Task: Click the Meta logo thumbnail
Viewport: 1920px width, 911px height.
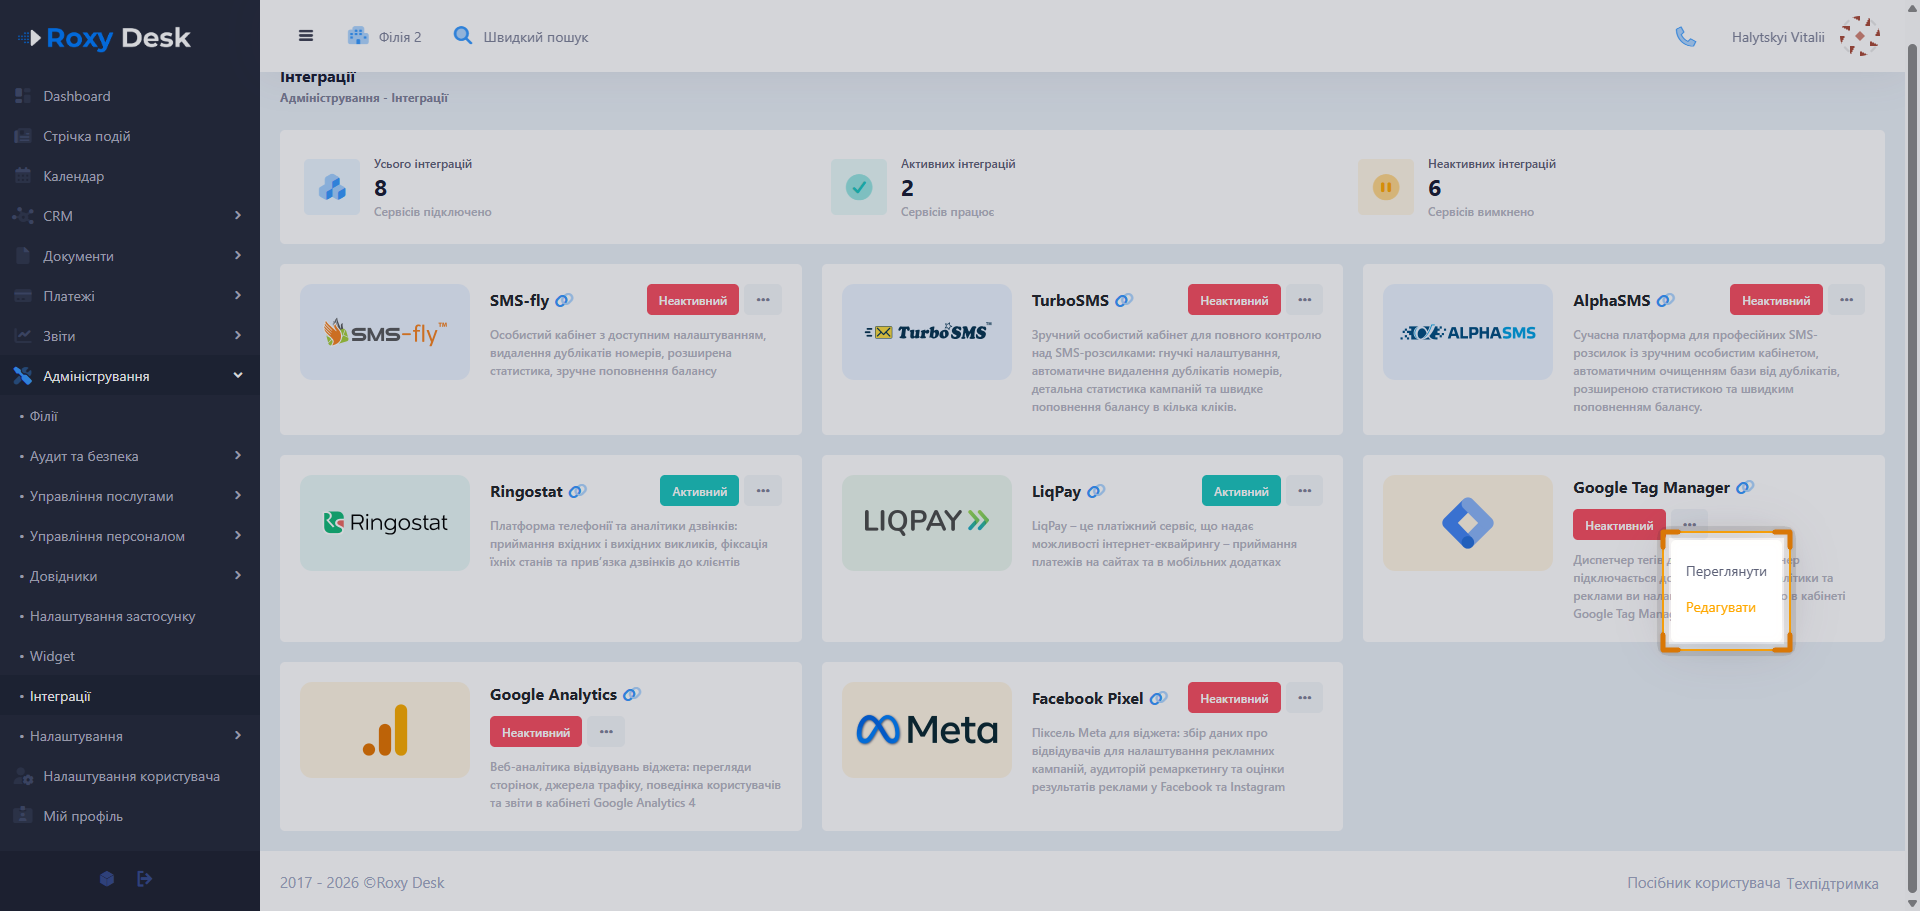Action: pos(927,730)
